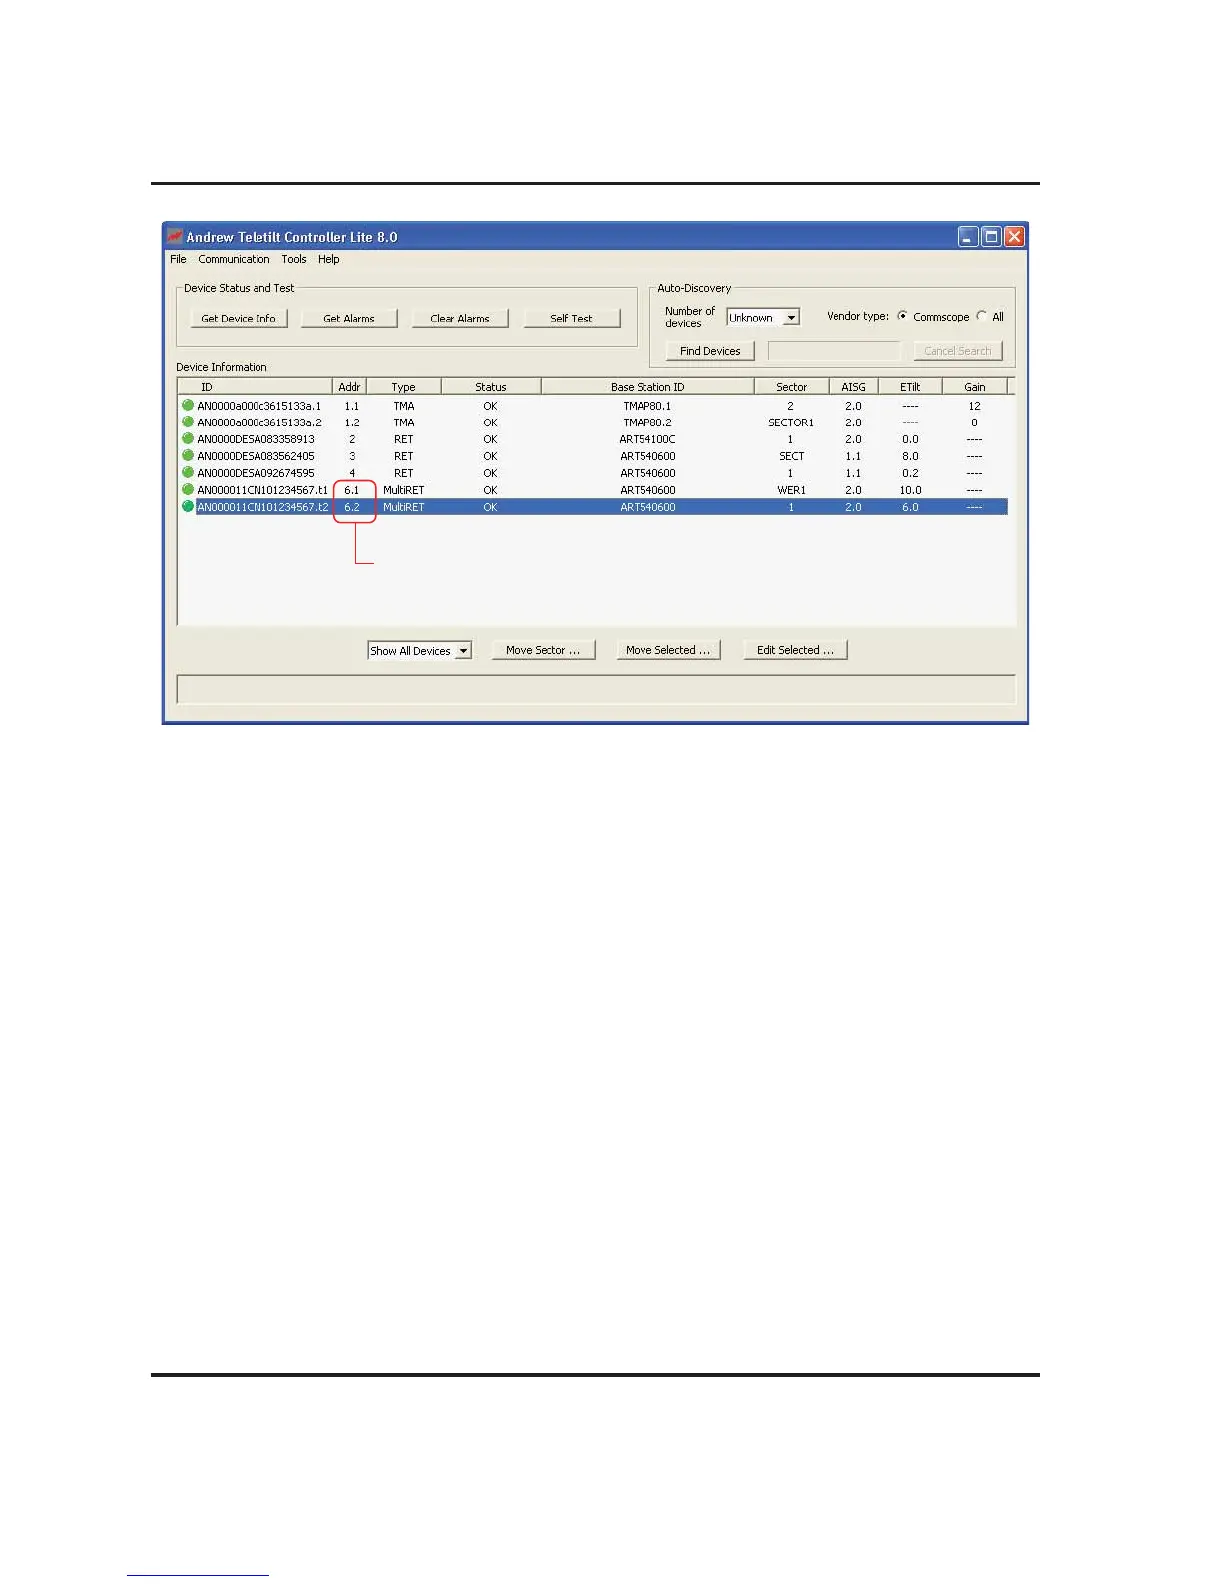Image resolution: width=1224 pixels, height=1584 pixels.
Task: Click base station ID ART54100C
Action: 647,439
